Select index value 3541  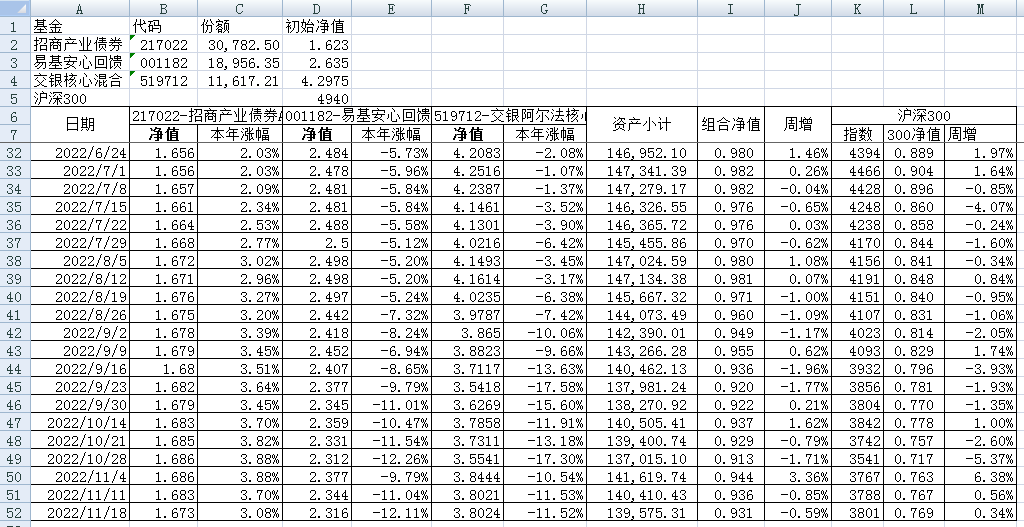tap(857, 459)
